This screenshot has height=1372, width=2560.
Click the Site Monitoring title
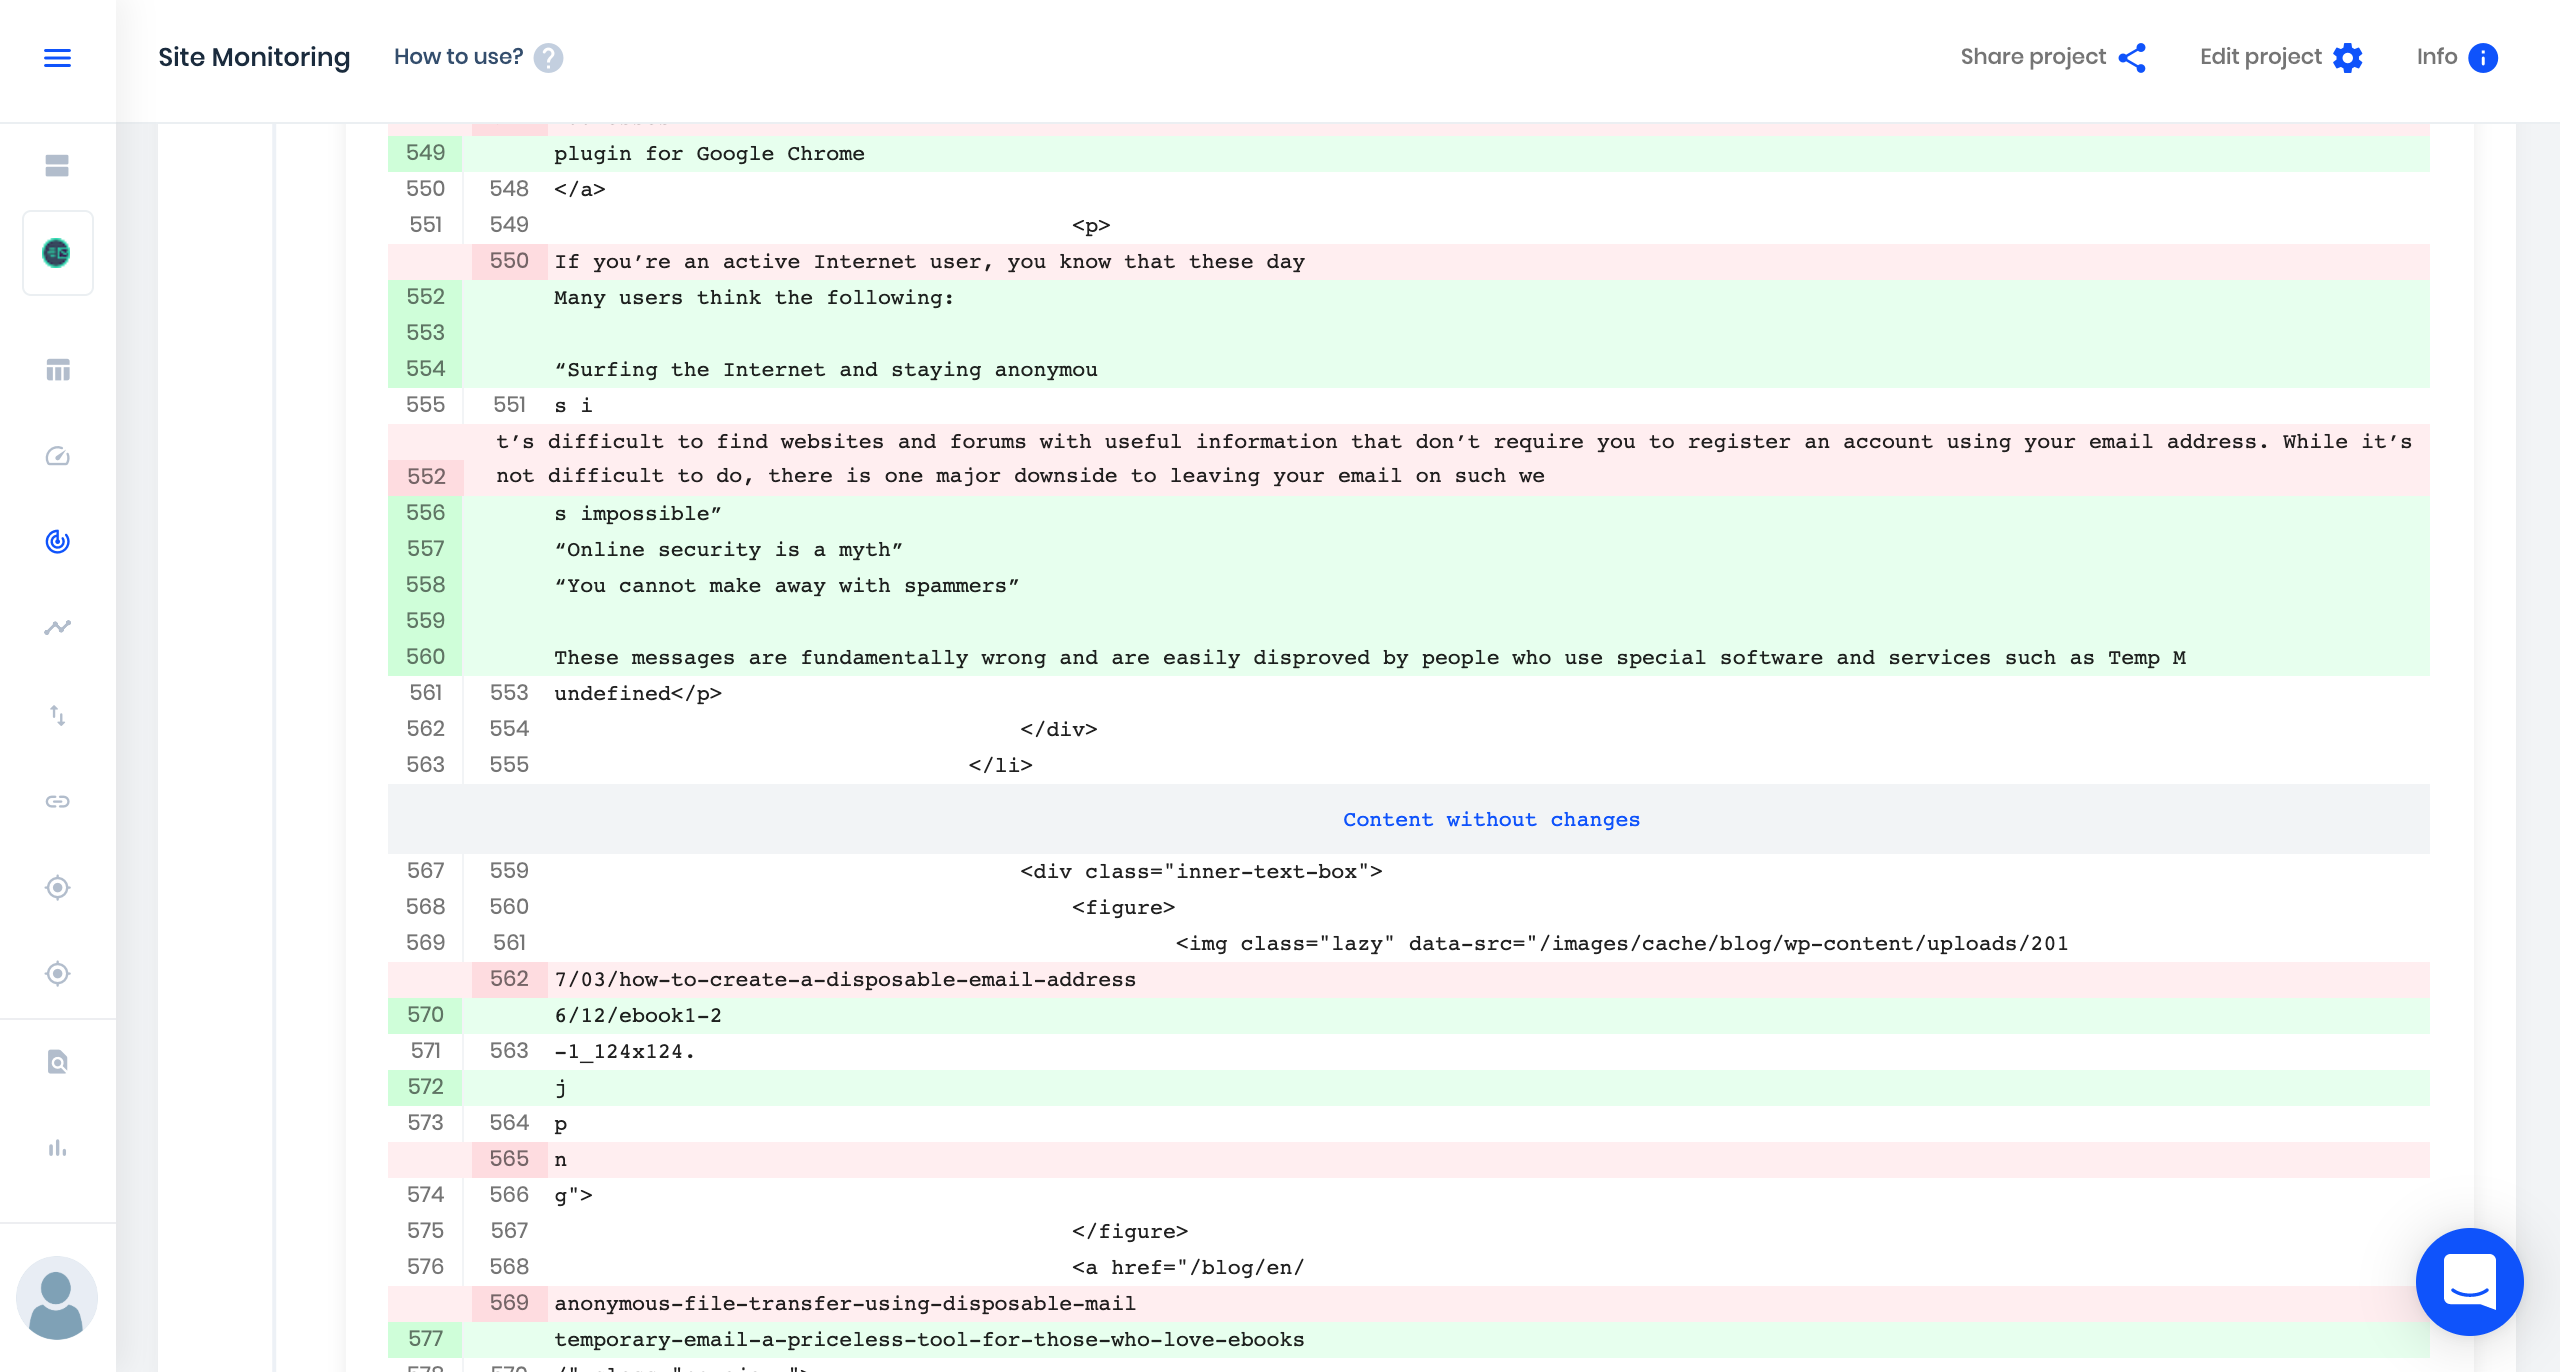(x=254, y=57)
